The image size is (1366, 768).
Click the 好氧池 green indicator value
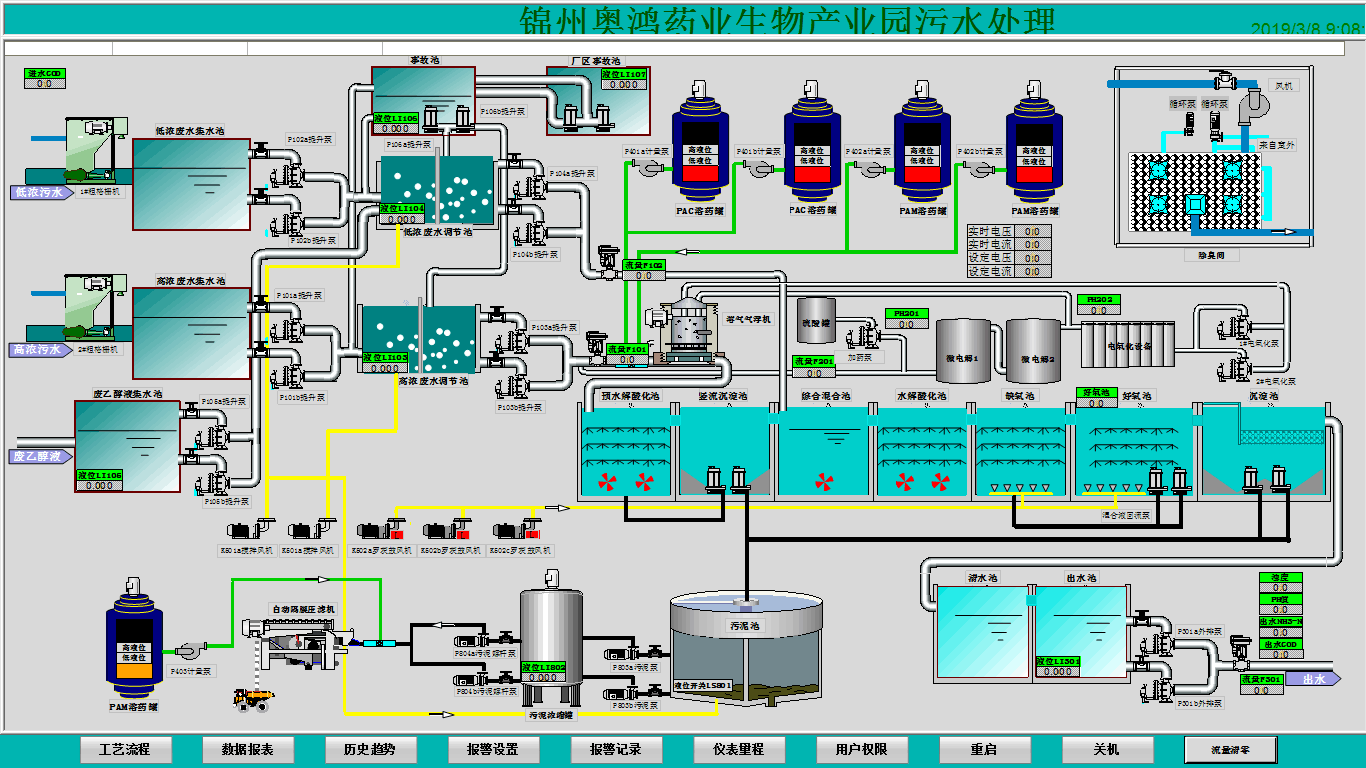tap(1096, 403)
